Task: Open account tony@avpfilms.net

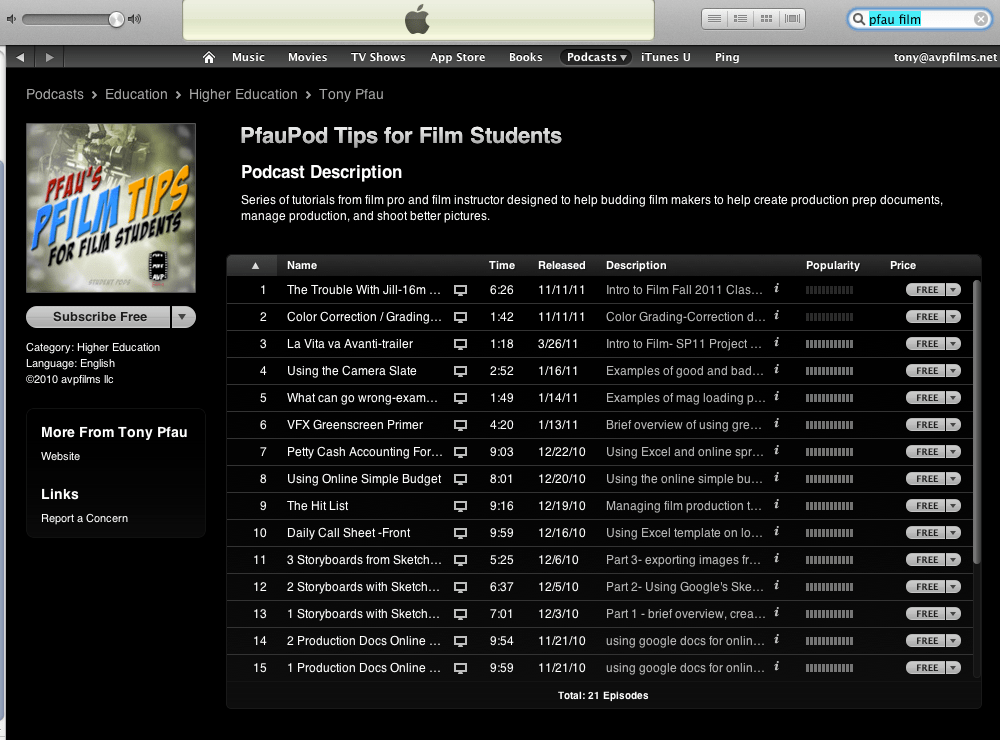Action: click(x=945, y=57)
